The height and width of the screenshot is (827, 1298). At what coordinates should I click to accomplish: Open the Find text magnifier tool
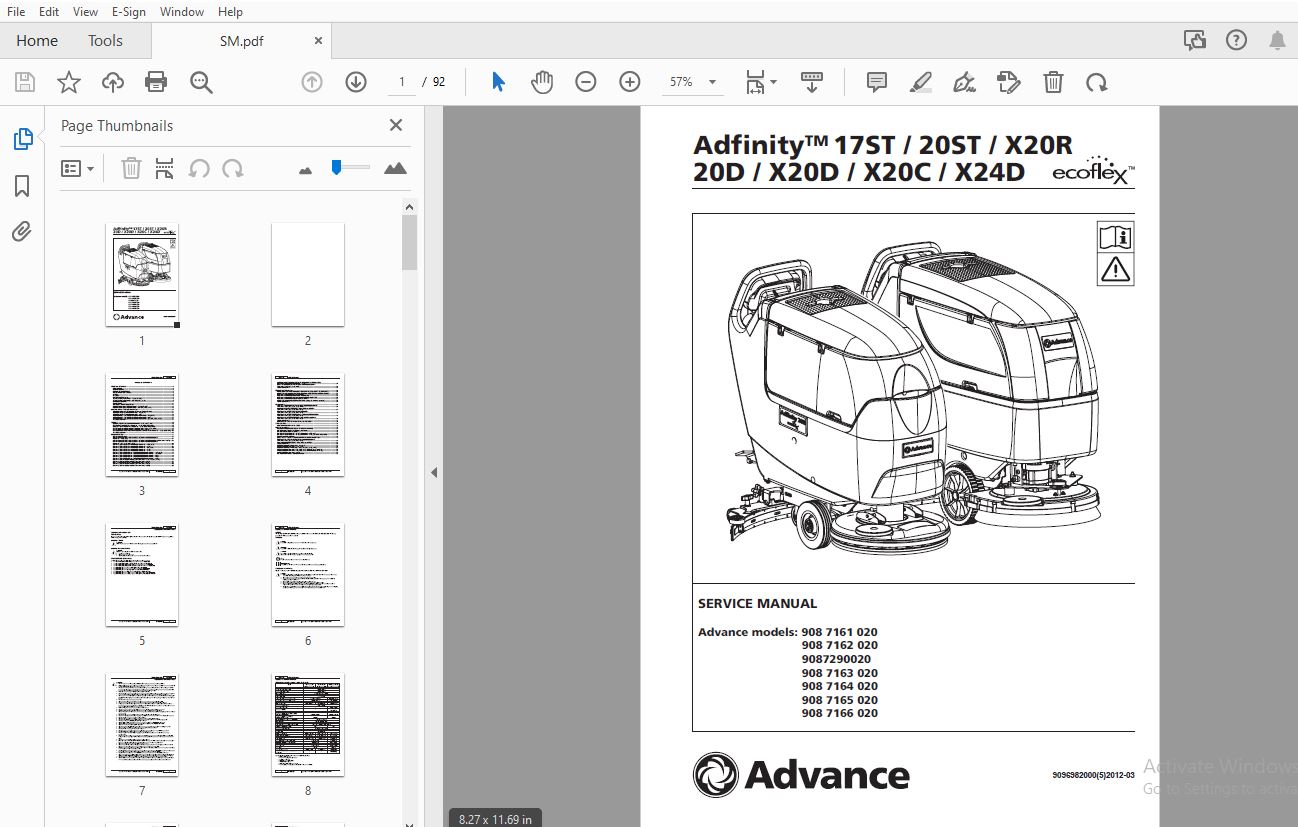201,82
